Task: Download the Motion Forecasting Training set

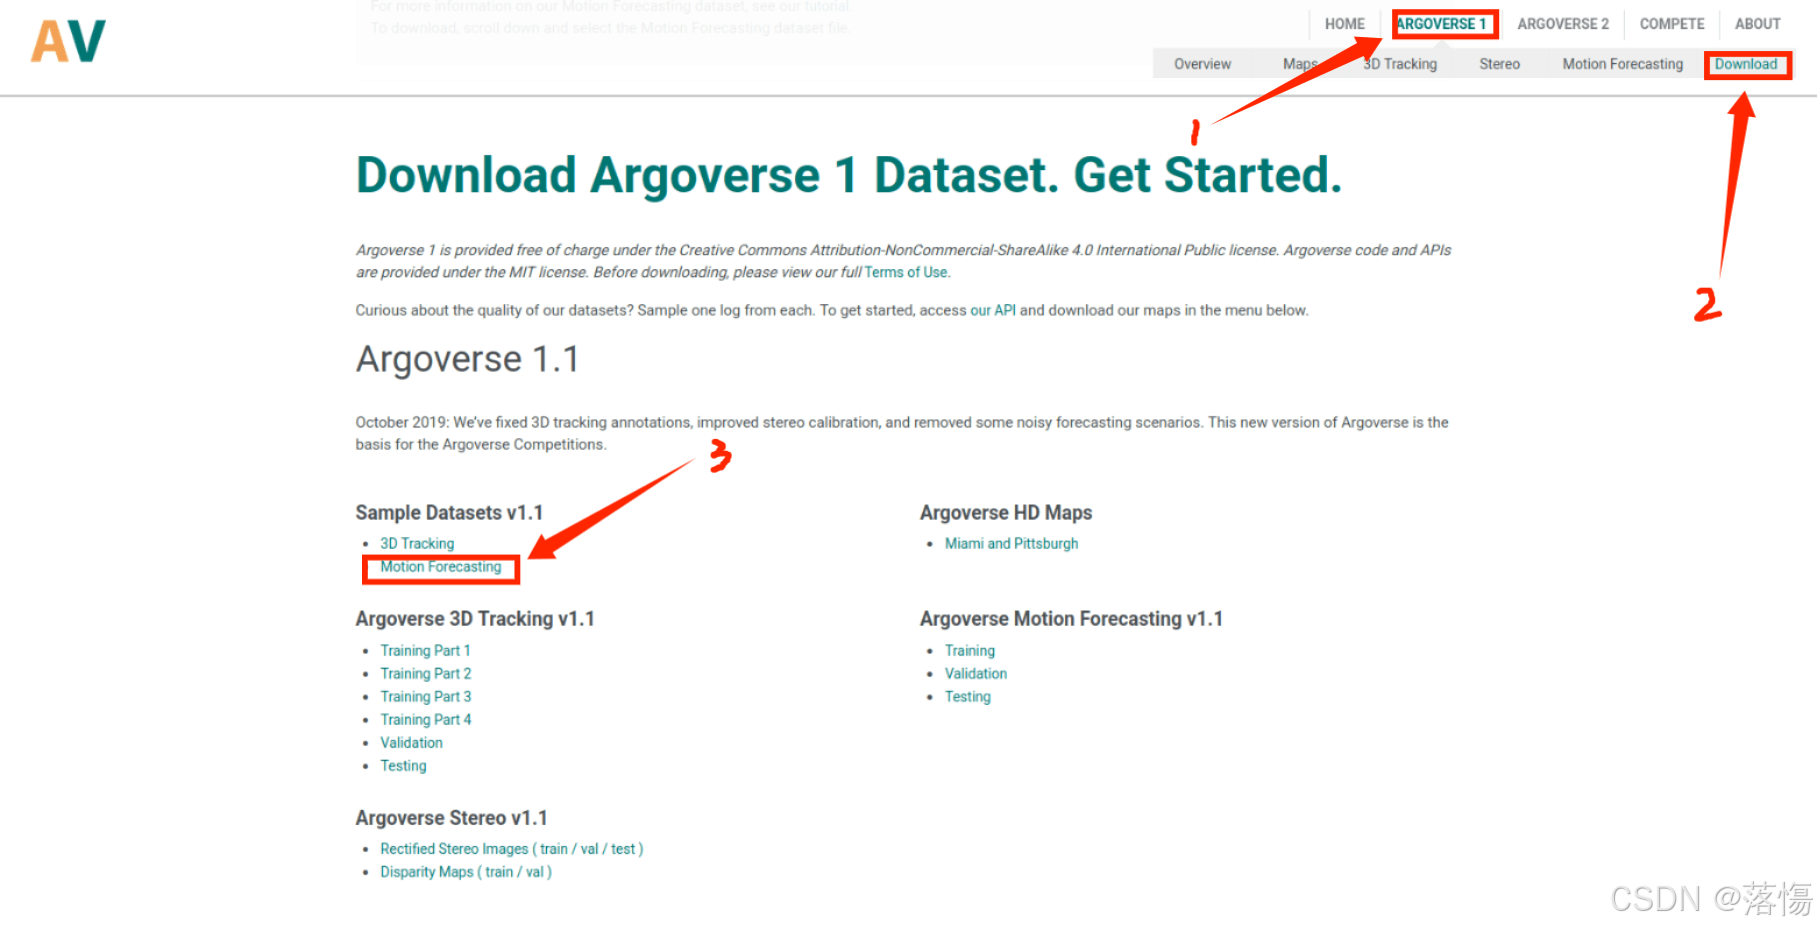Action: 970,650
